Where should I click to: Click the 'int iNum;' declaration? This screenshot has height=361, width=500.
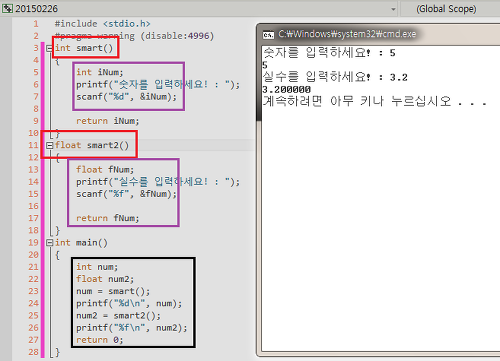pos(100,72)
